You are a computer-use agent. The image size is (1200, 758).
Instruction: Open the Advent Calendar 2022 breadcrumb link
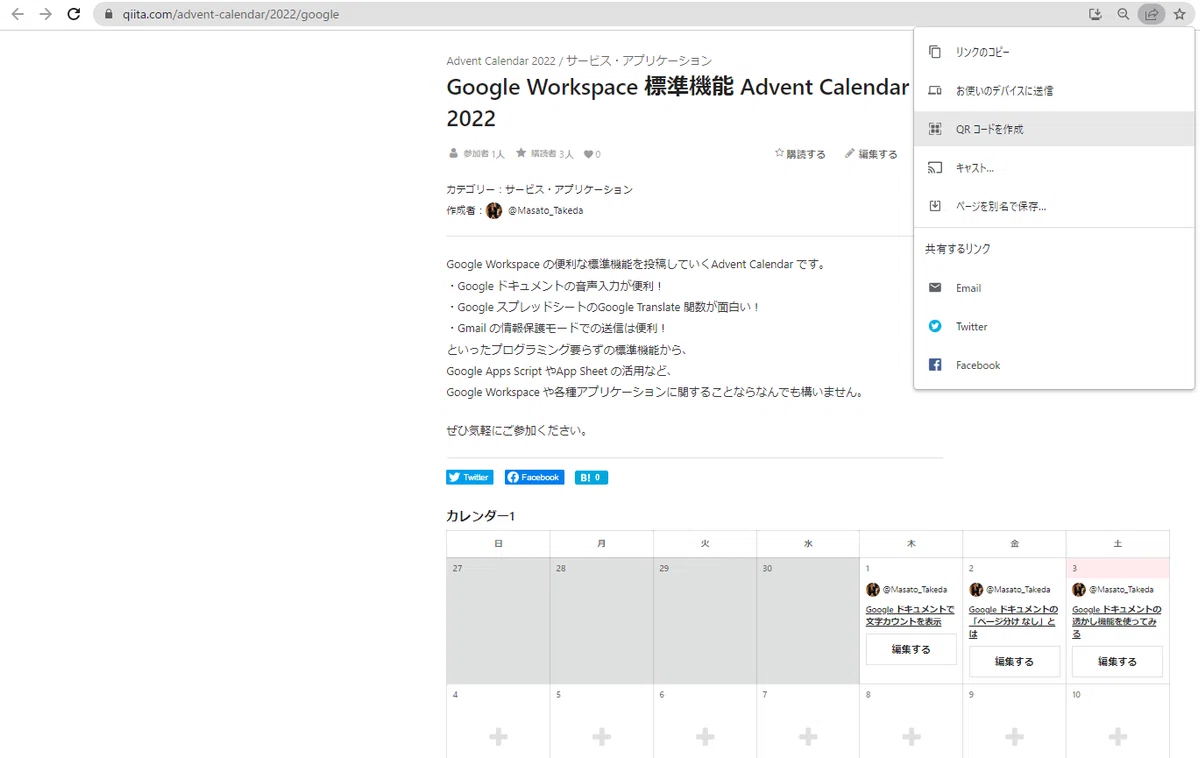[x=501, y=61]
